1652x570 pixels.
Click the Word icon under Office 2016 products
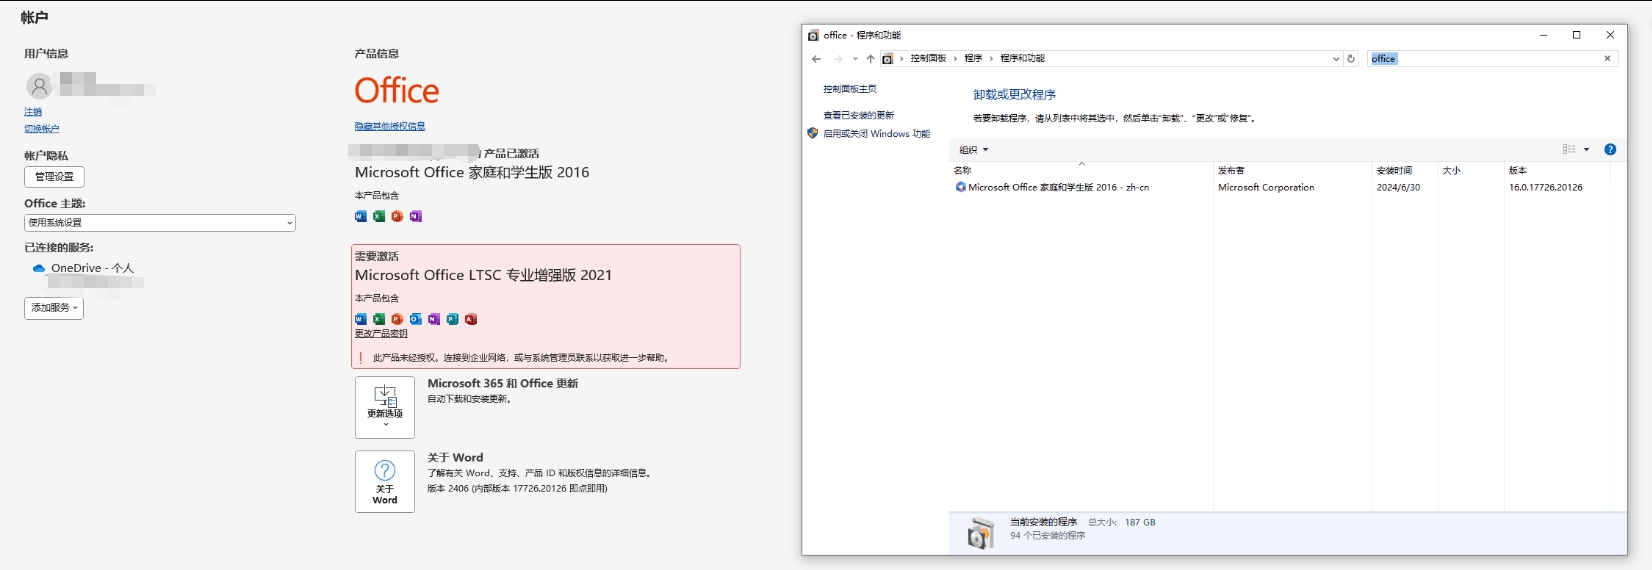[361, 216]
